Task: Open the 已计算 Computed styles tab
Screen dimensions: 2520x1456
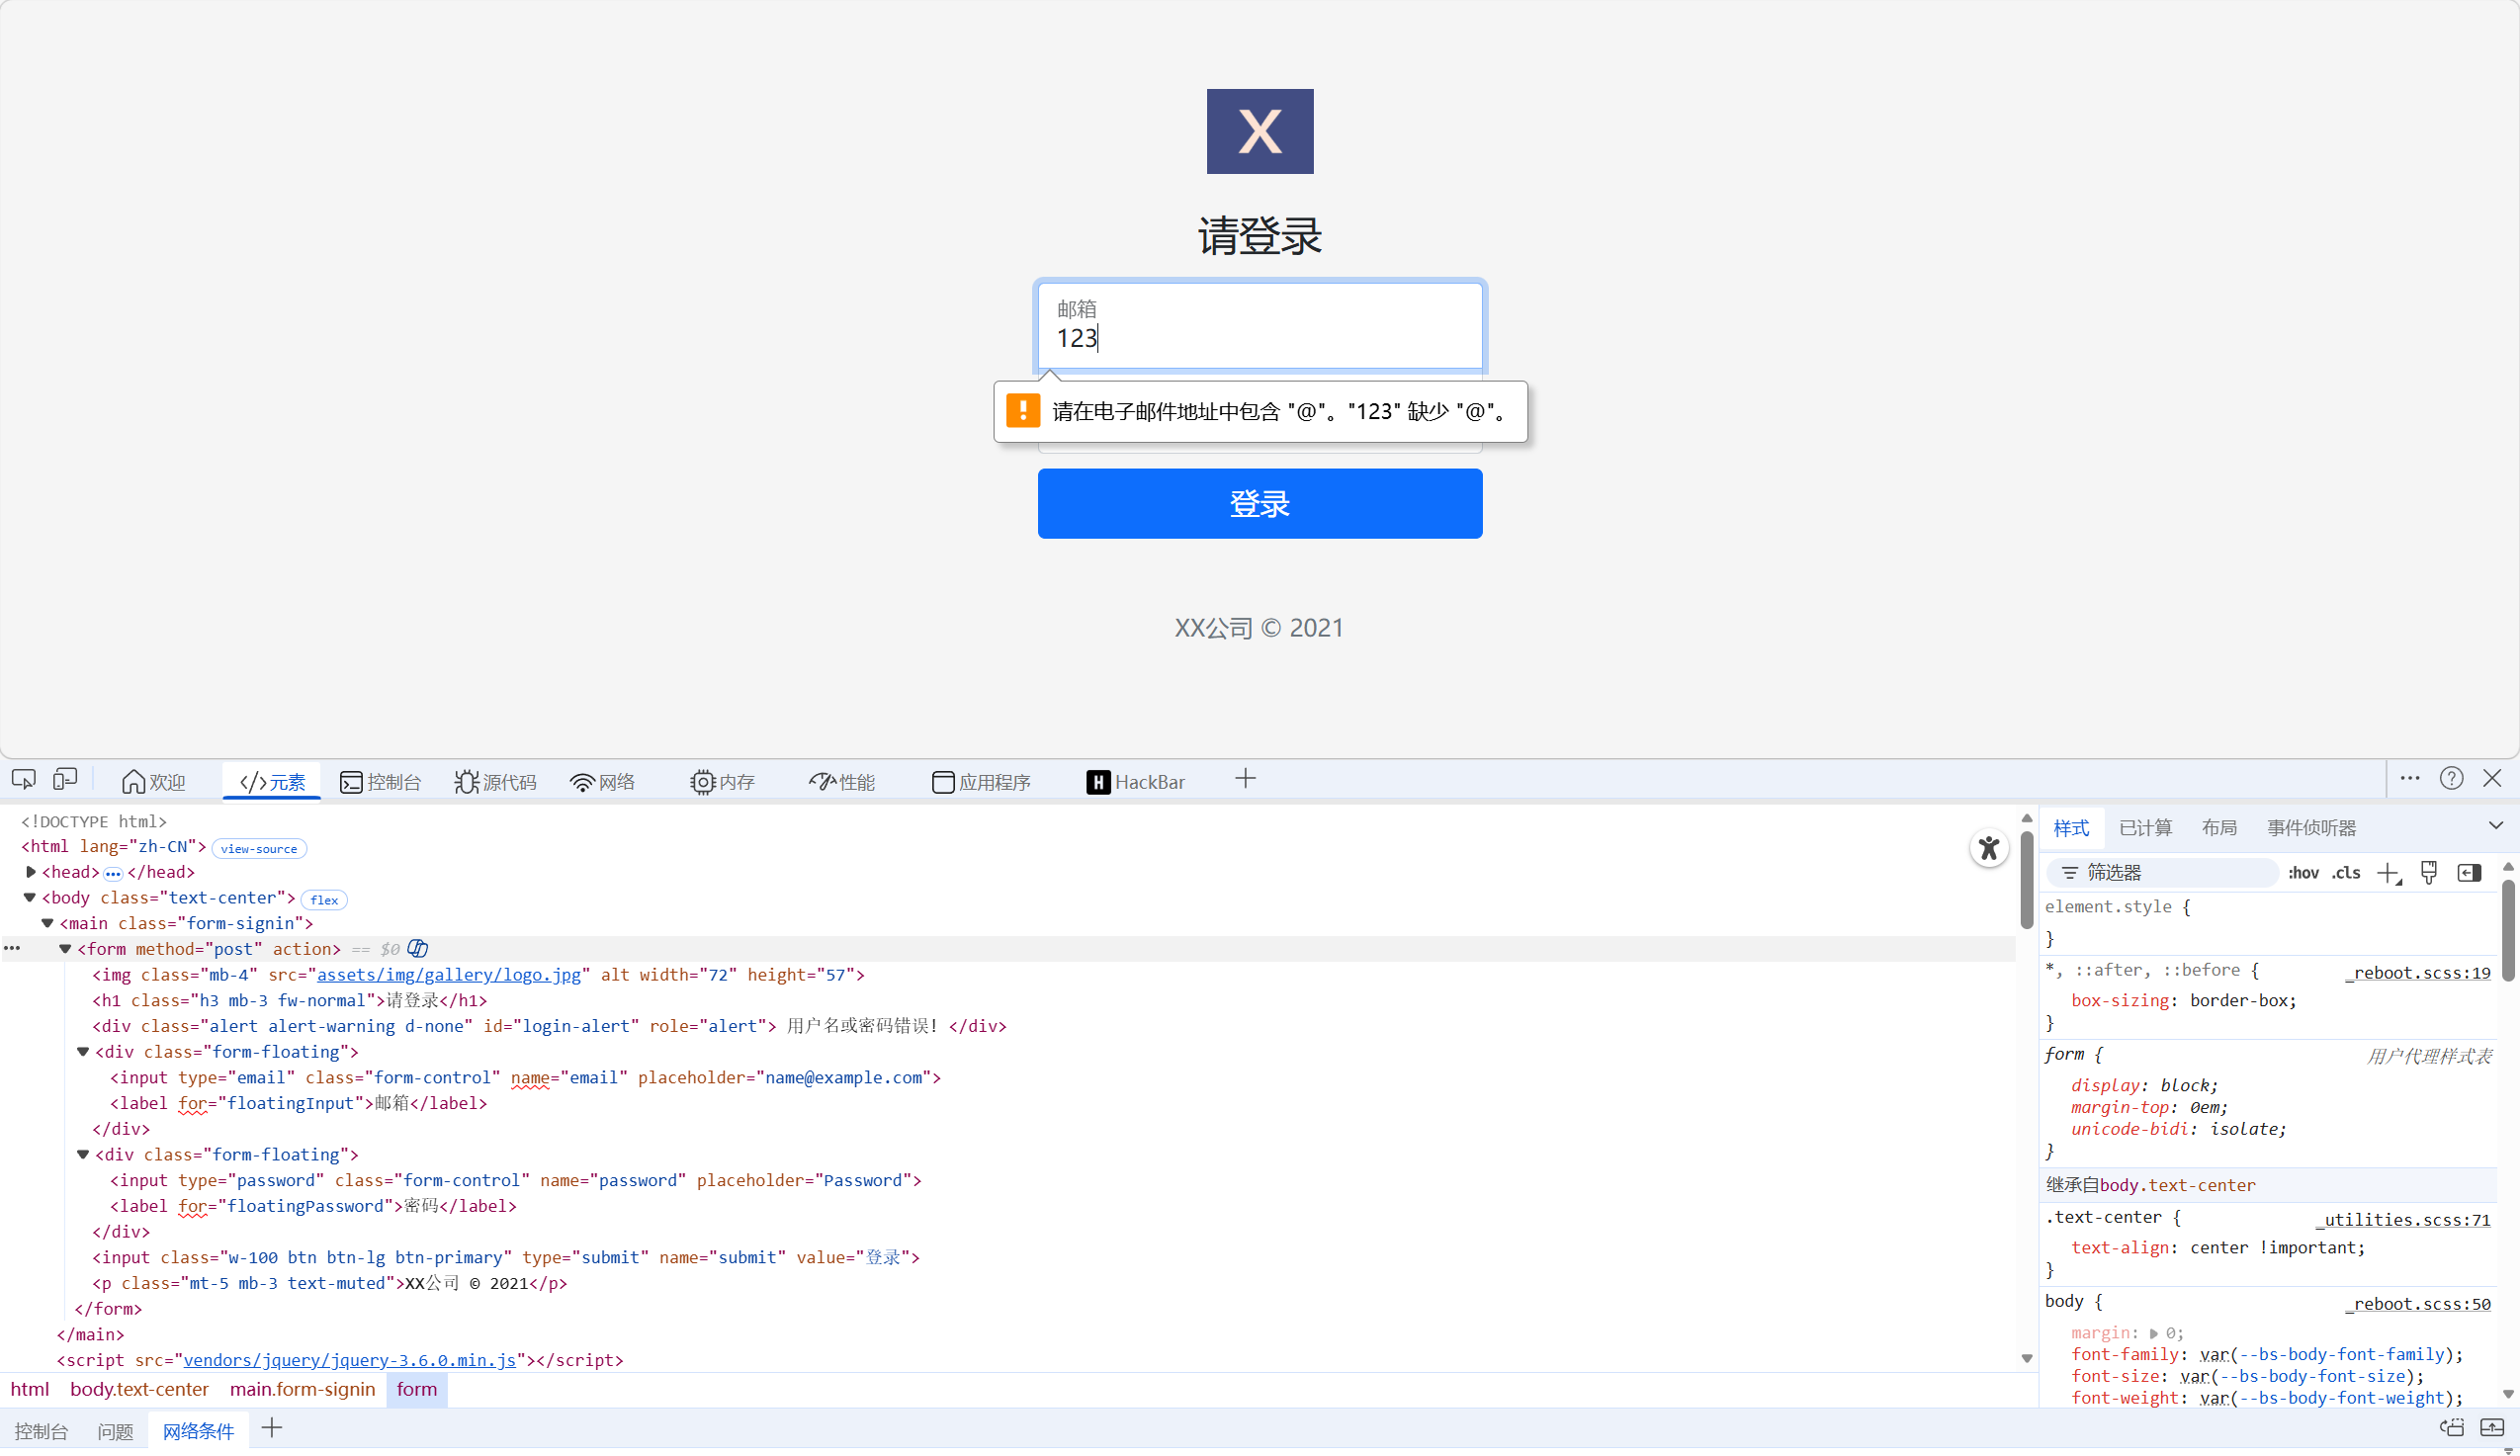Action: click(2145, 828)
